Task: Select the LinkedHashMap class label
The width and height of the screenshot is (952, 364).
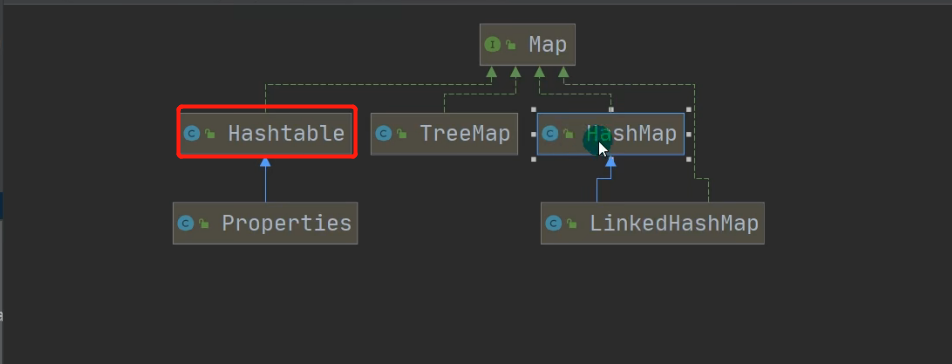Action: (674, 223)
